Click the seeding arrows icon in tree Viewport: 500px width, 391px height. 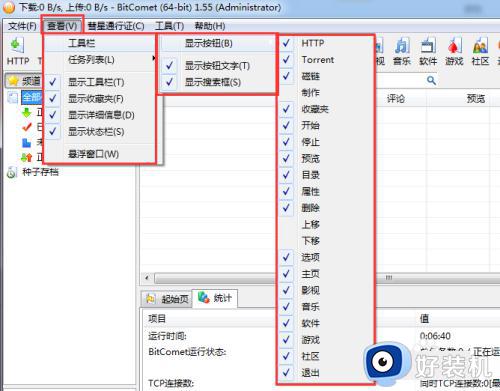(27, 157)
